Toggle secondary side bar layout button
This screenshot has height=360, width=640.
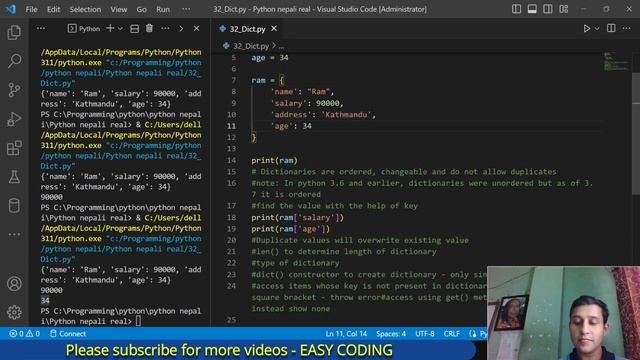(548, 9)
